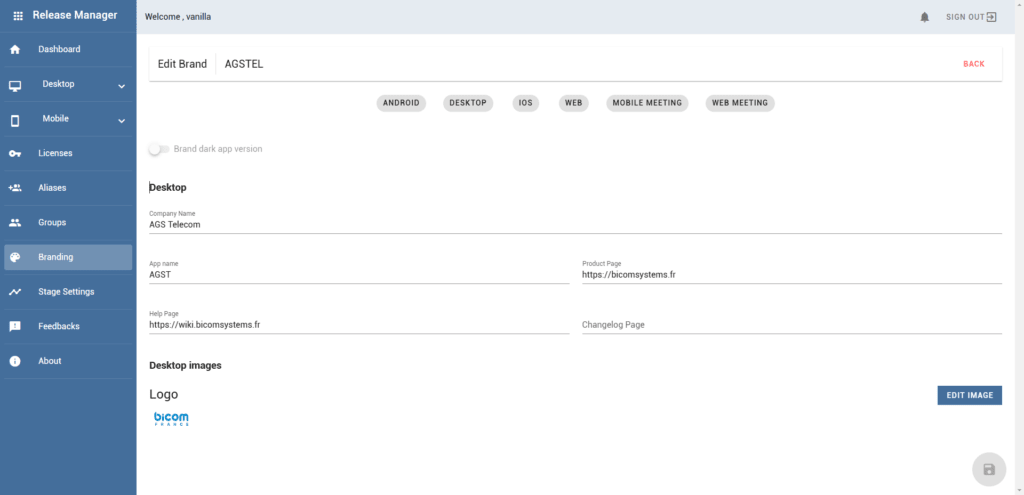Click the floating save disk button
The width and height of the screenshot is (1024, 495).
point(989,470)
